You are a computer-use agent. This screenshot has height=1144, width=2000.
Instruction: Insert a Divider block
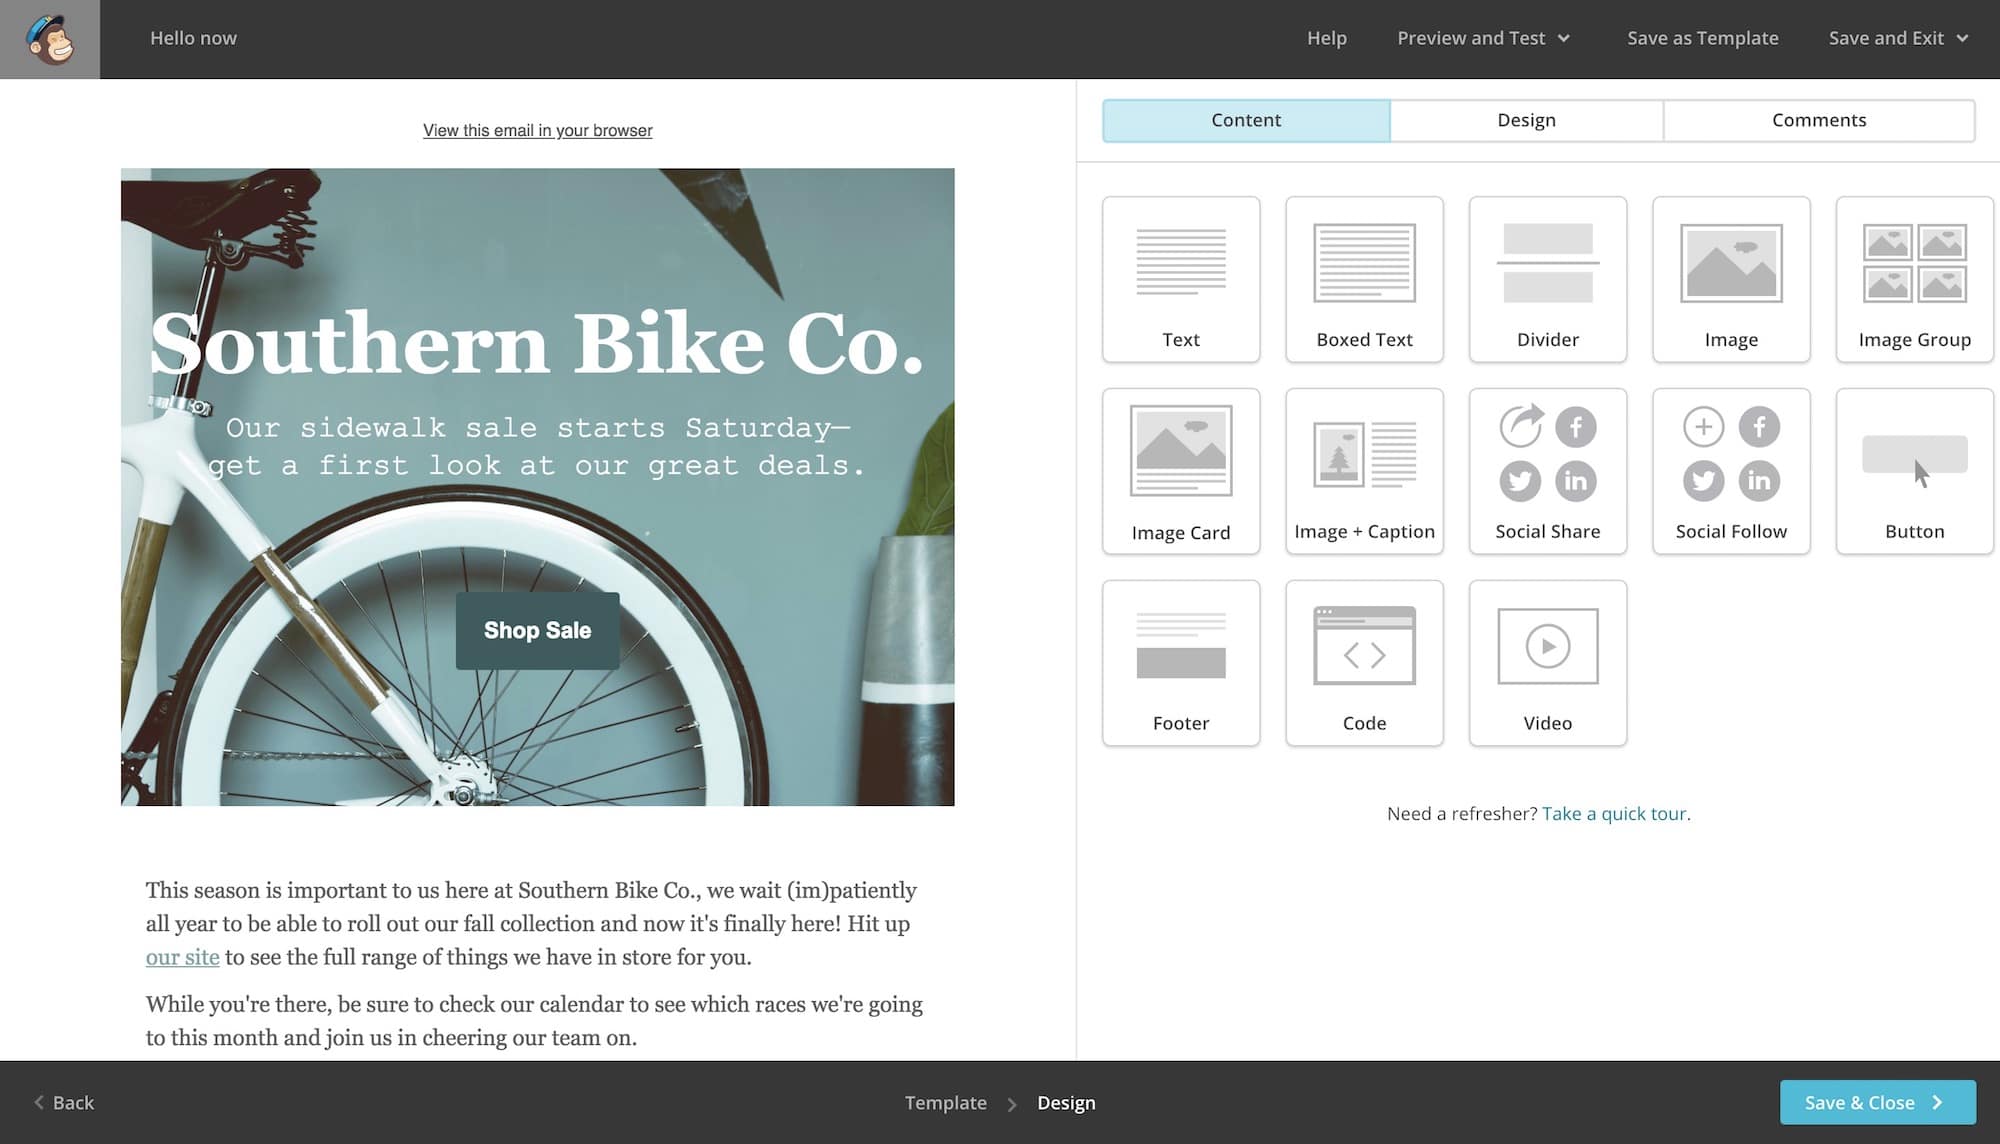click(x=1547, y=278)
